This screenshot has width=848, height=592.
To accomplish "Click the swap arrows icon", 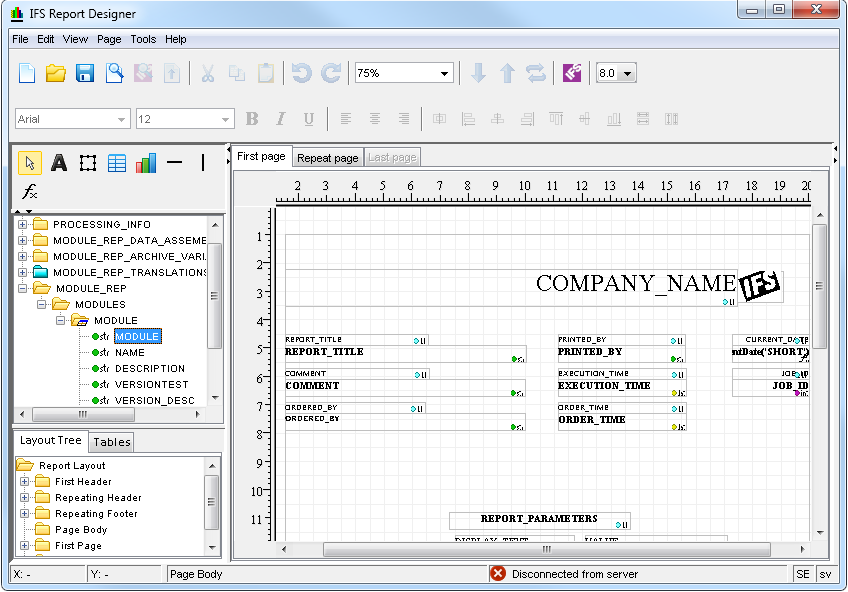I will coord(536,73).
